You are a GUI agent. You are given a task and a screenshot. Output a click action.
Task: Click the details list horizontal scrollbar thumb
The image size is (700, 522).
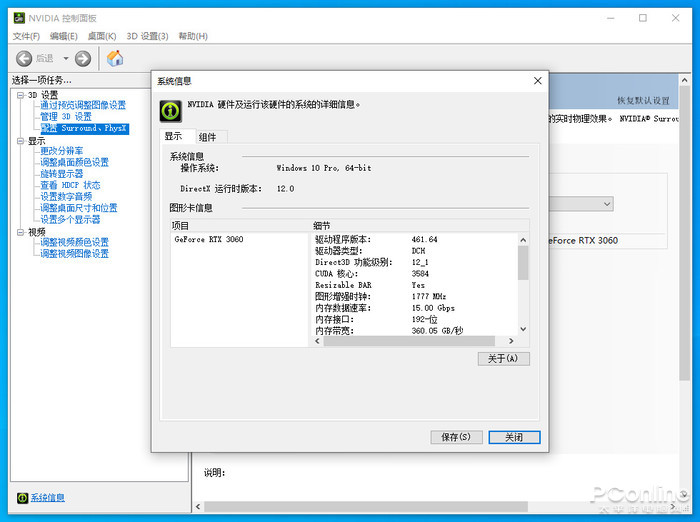pyautogui.click(x=409, y=341)
